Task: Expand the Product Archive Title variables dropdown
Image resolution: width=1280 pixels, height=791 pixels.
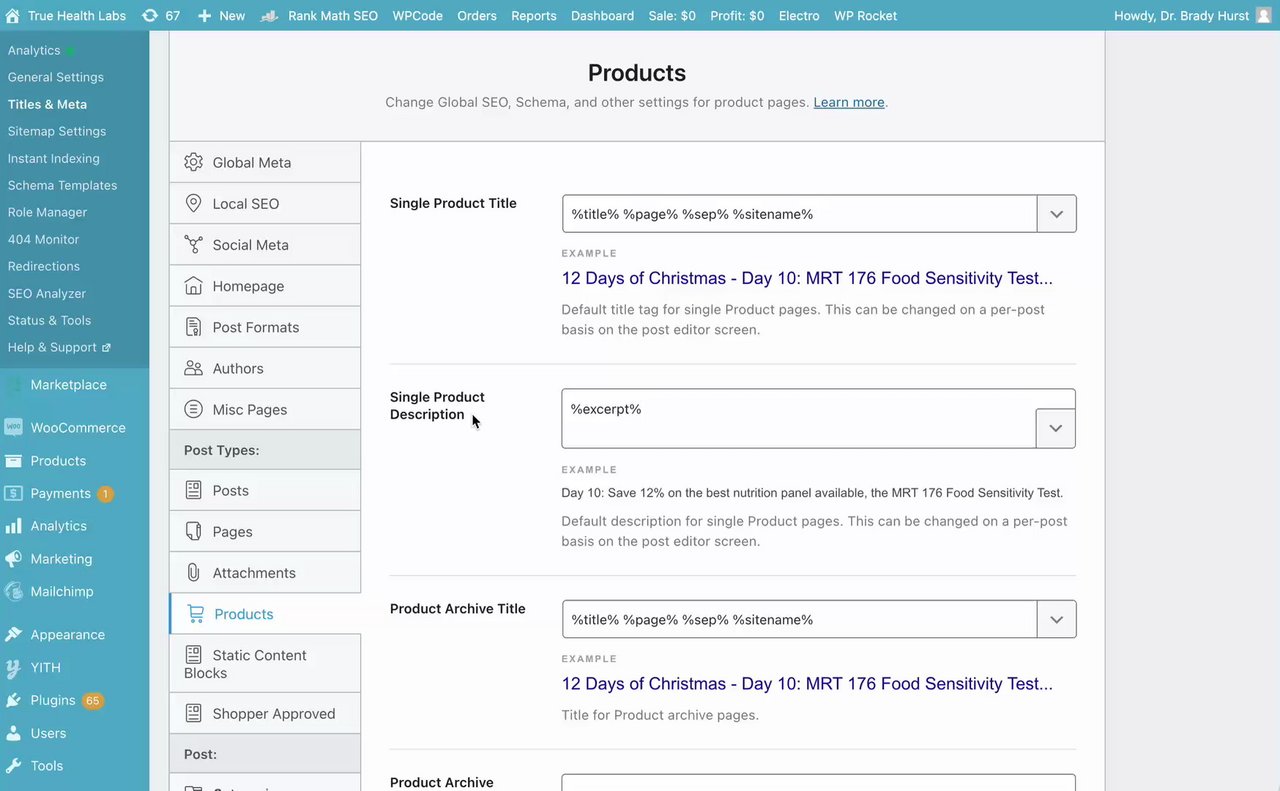Action: click(x=1056, y=619)
